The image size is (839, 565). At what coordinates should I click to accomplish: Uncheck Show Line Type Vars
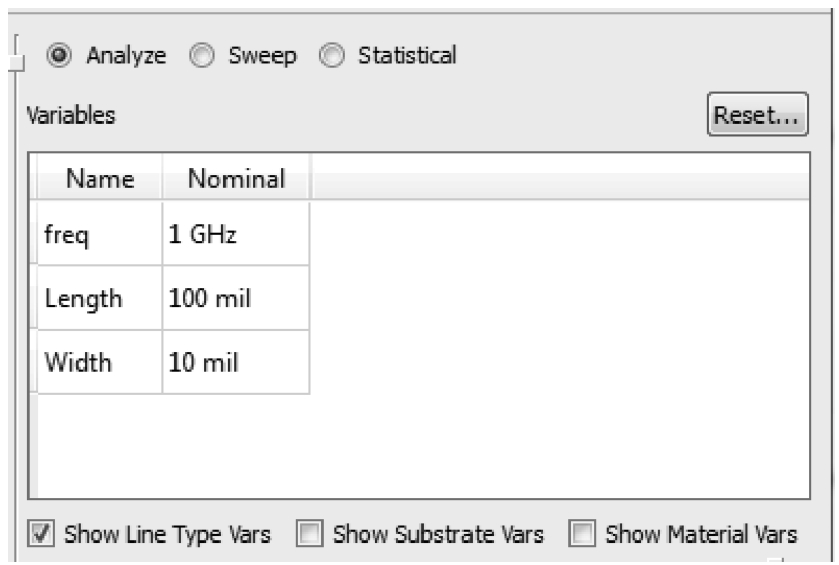click(41, 533)
